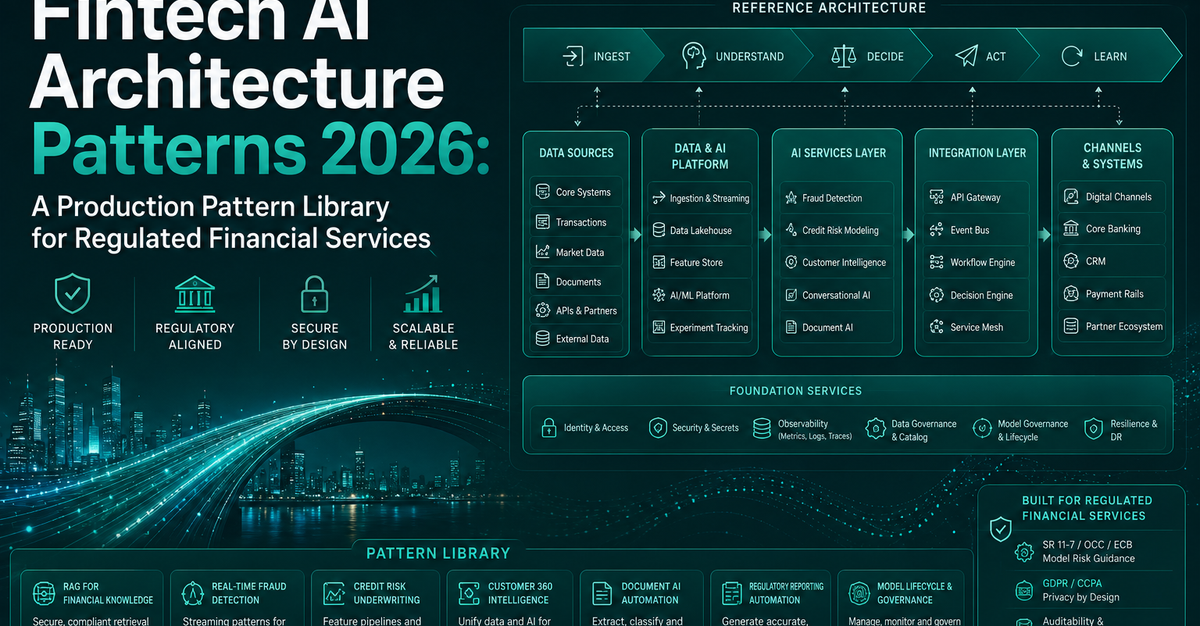The image size is (1200, 626).
Task: Click the Channels & Systems column header
Action: [1112, 156]
